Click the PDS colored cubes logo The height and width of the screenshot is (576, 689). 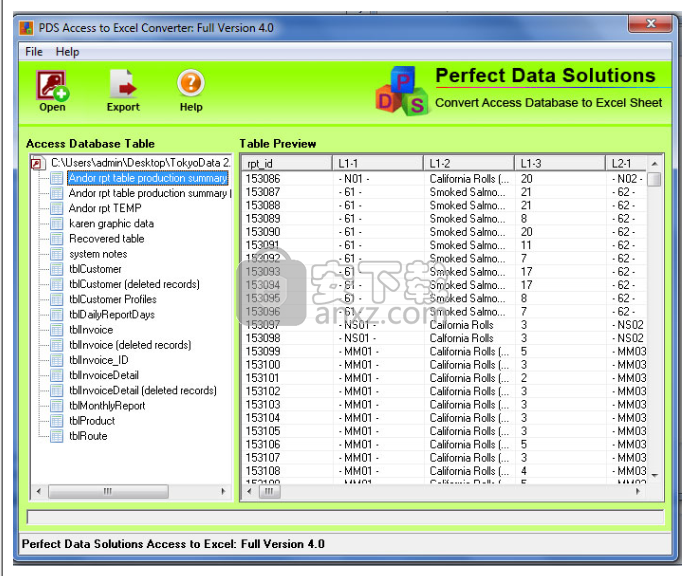tap(401, 91)
